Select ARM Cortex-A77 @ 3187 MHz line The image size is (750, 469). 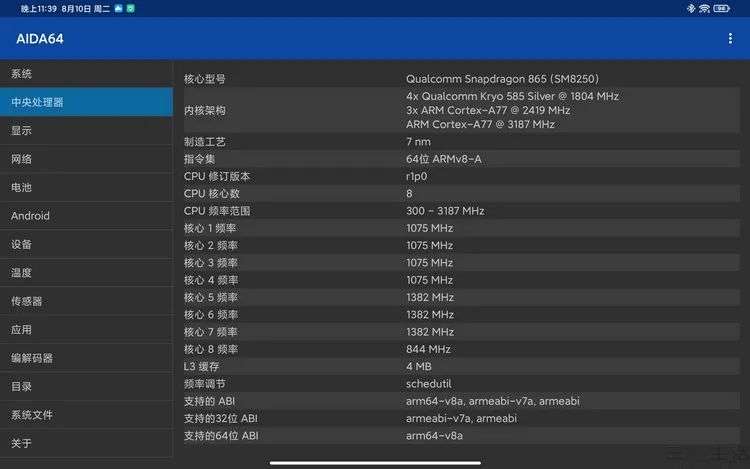pyautogui.click(x=480, y=124)
